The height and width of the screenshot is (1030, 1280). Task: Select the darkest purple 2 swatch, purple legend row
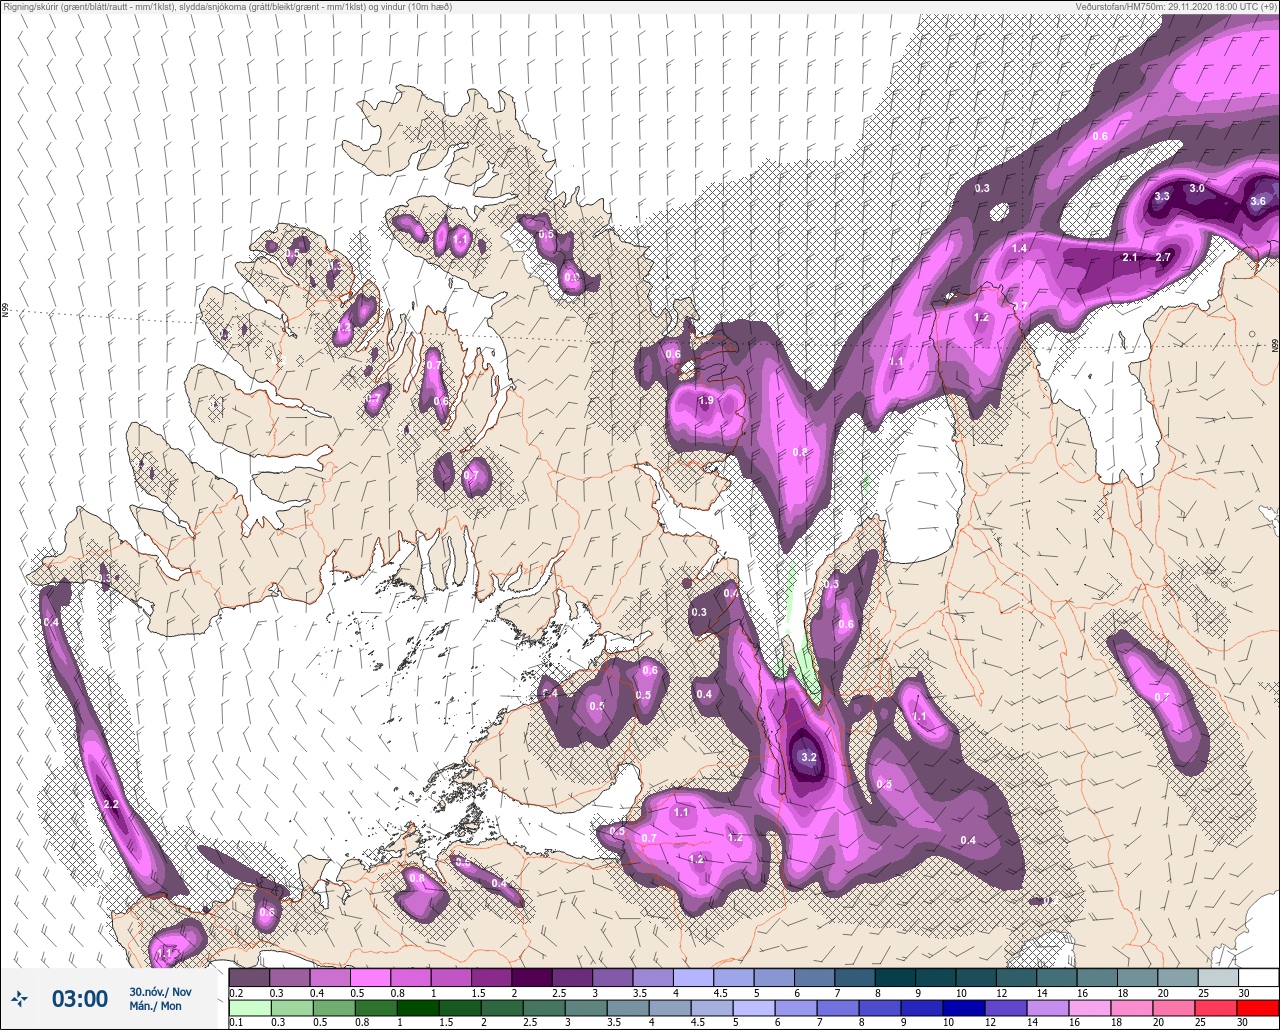(x=531, y=977)
